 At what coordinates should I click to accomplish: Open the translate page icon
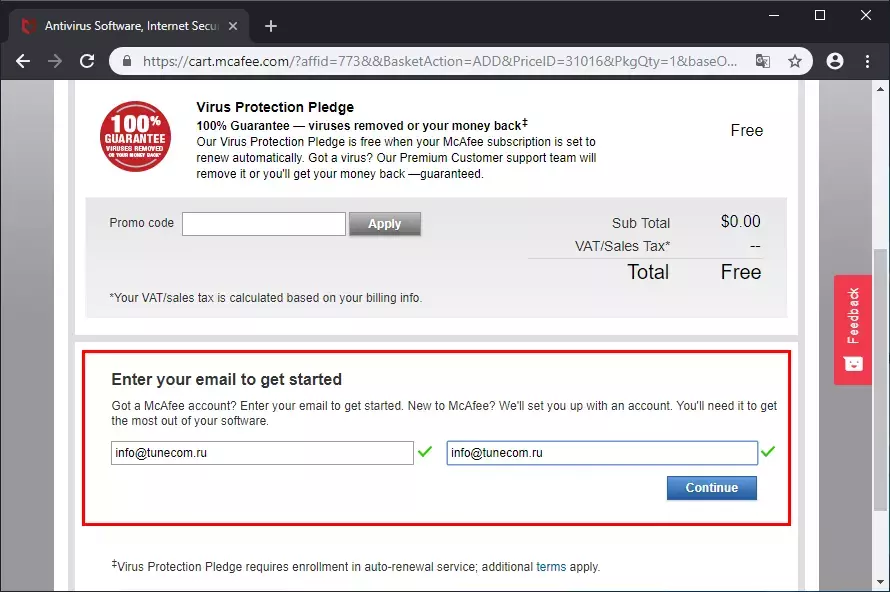coord(763,61)
